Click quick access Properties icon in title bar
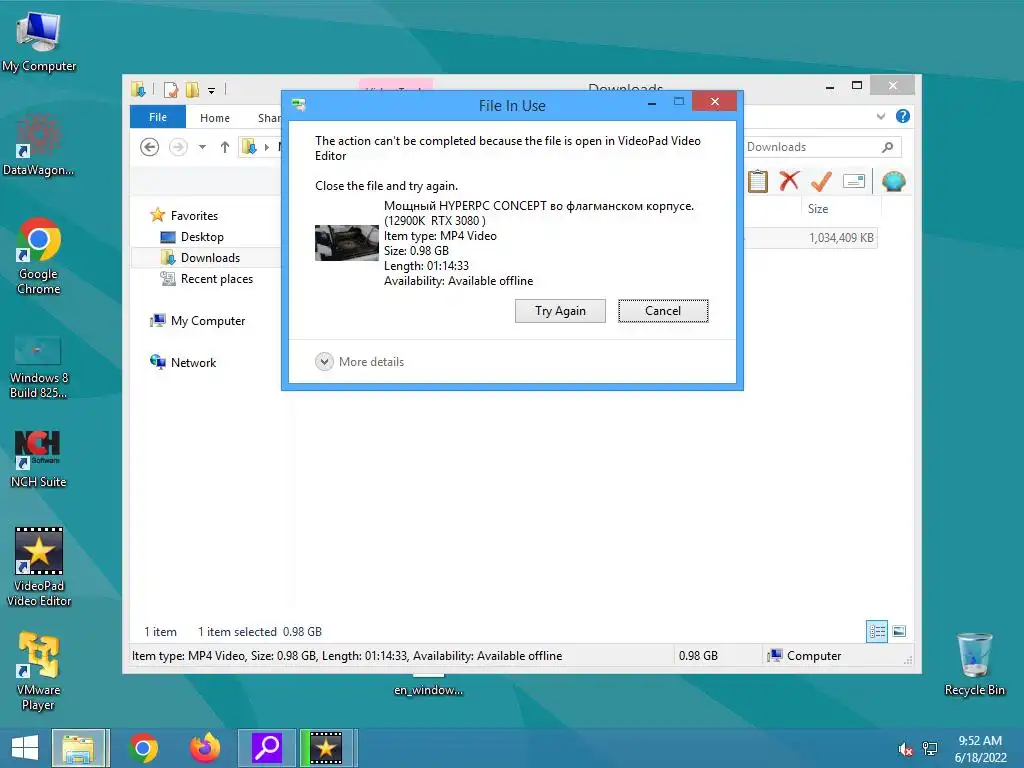The width and height of the screenshot is (1024, 768). (170, 89)
